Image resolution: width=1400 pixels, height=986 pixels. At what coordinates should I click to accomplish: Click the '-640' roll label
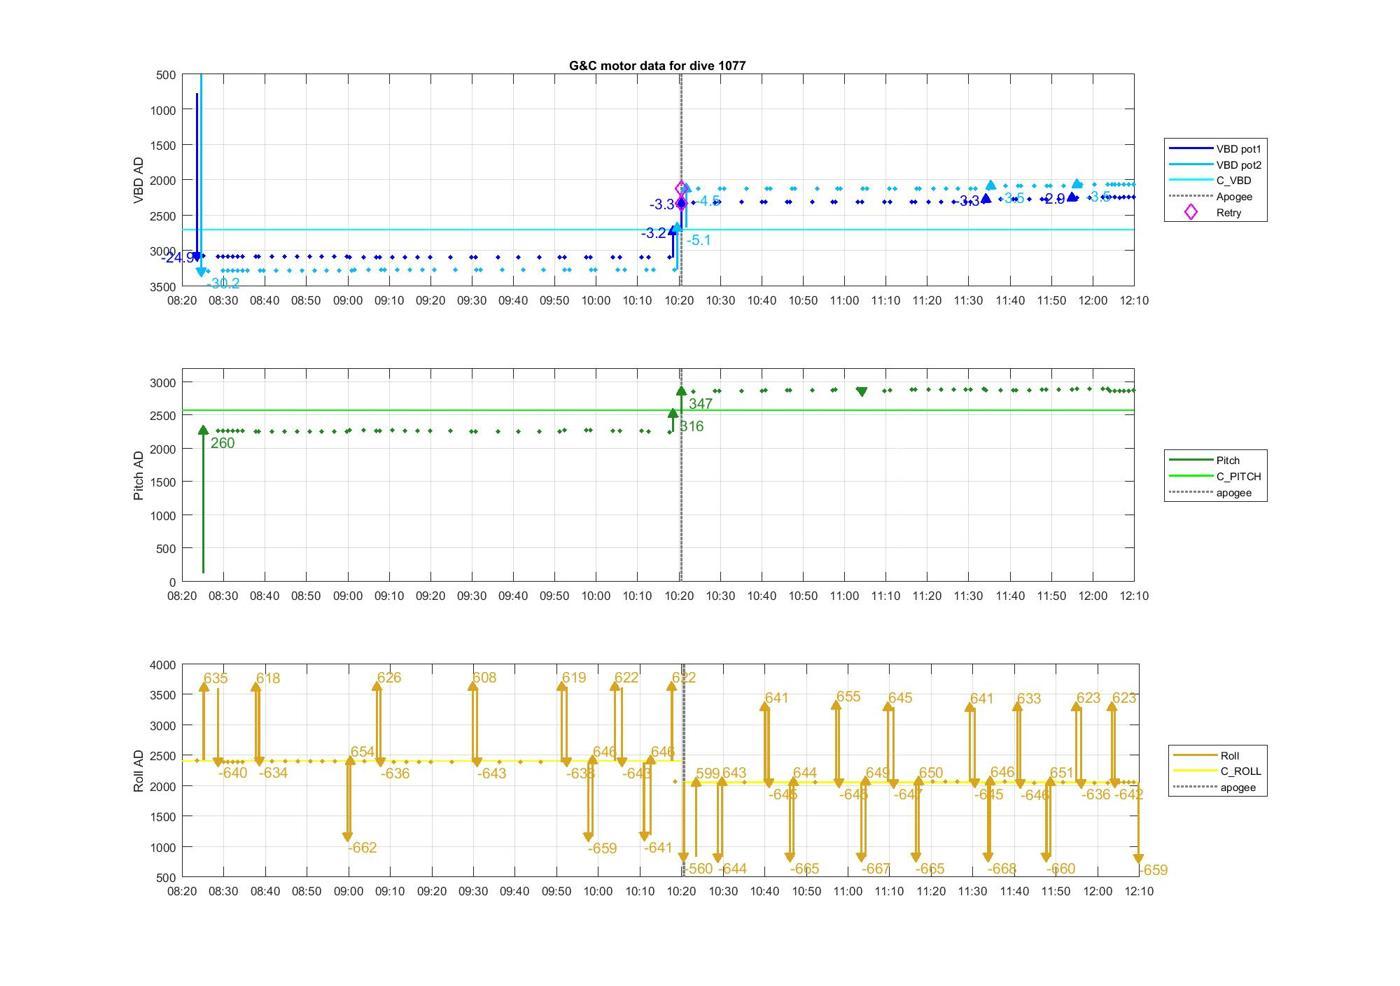coord(233,773)
